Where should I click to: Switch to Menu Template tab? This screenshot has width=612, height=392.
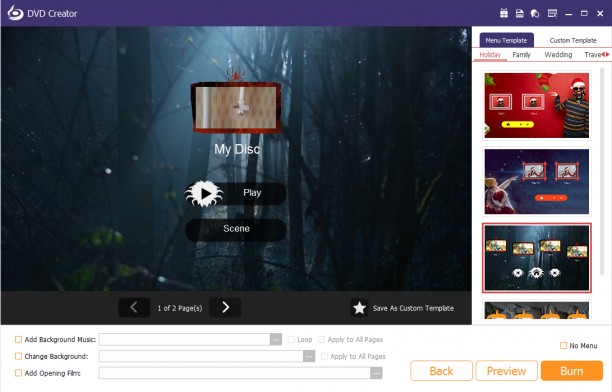click(506, 40)
